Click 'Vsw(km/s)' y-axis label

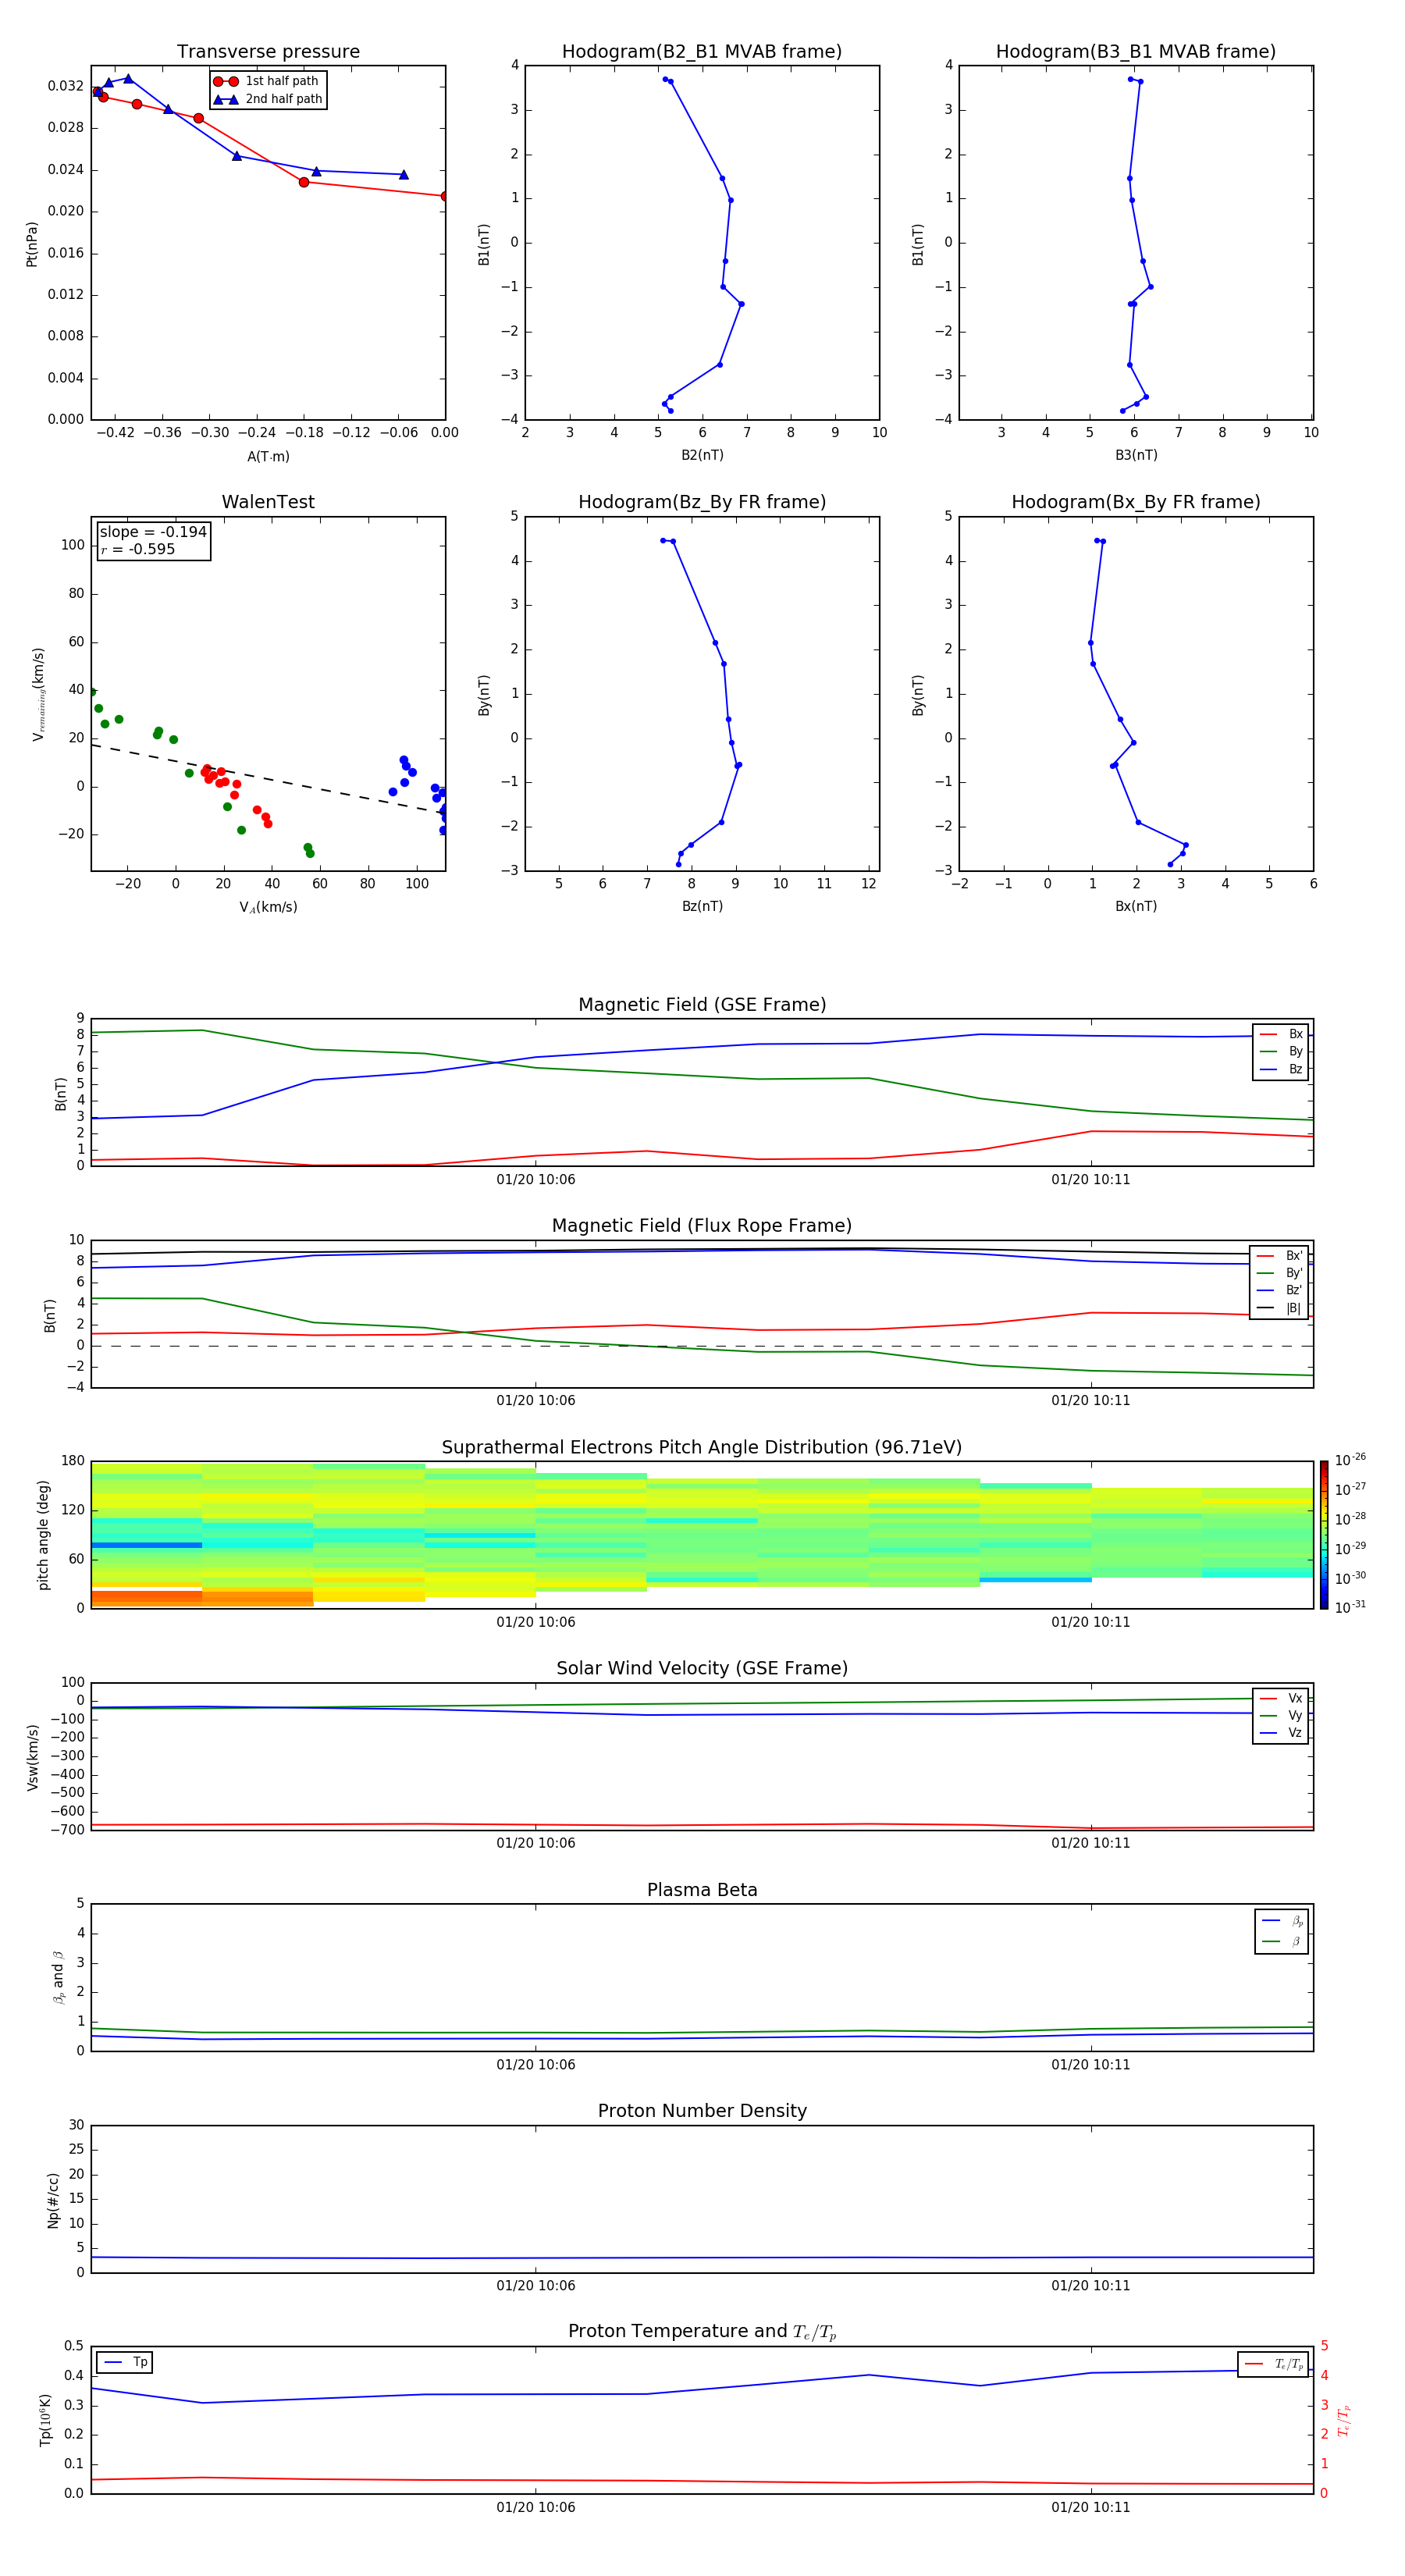point(33,1757)
